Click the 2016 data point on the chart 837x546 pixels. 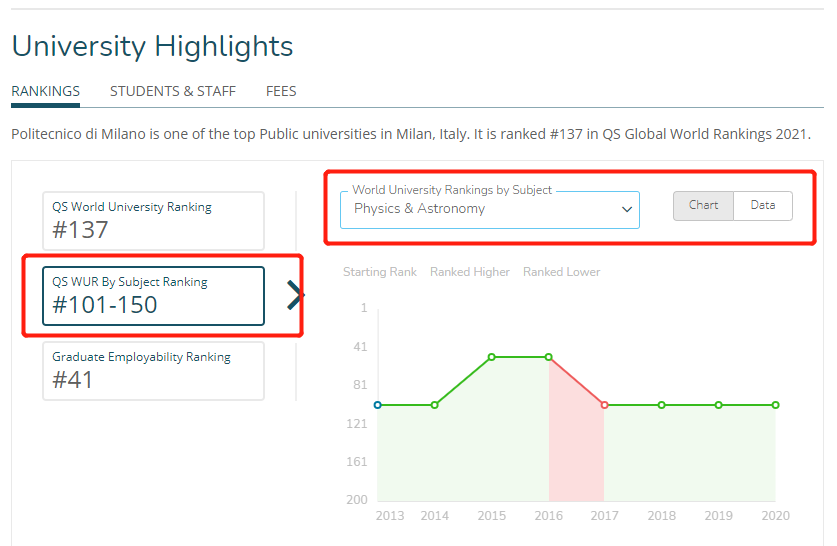[x=549, y=357]
